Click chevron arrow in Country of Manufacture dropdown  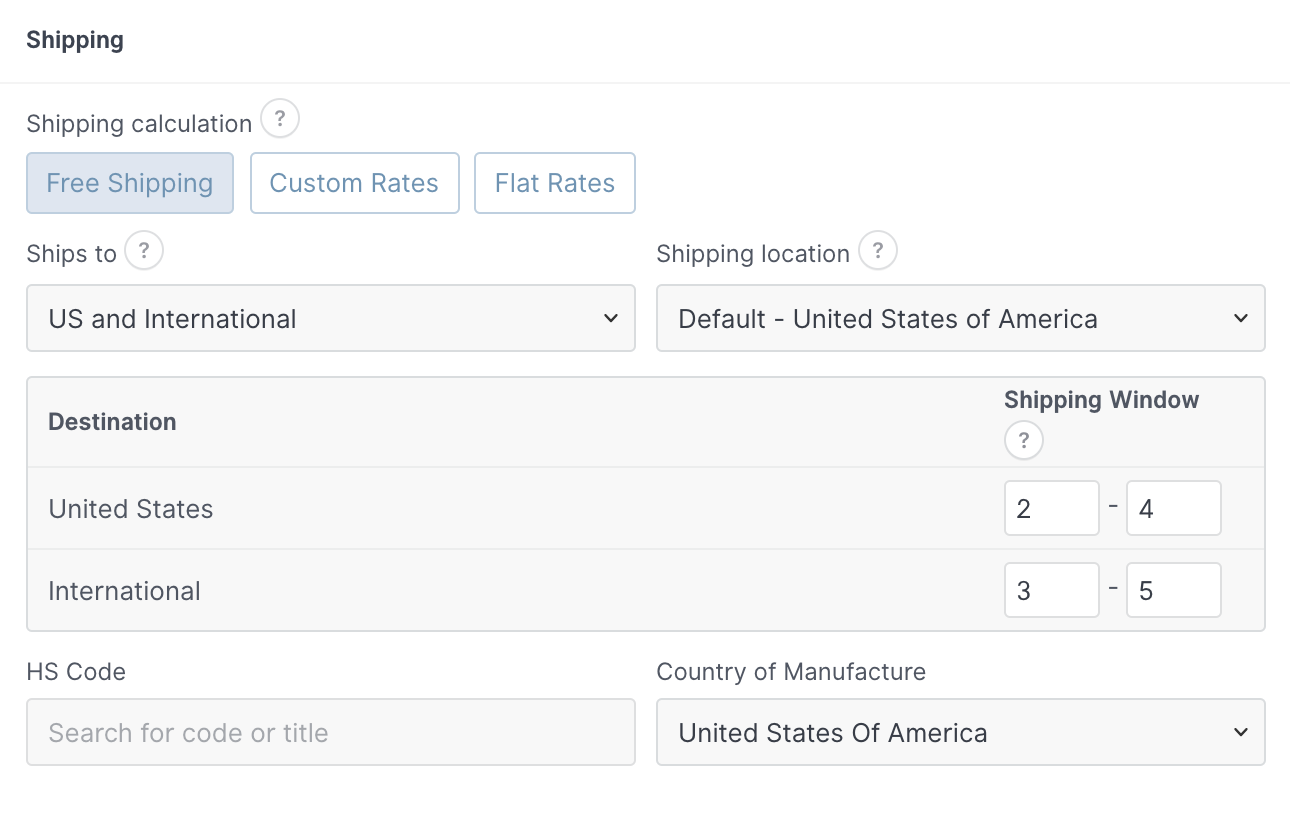pos(1241,732)
